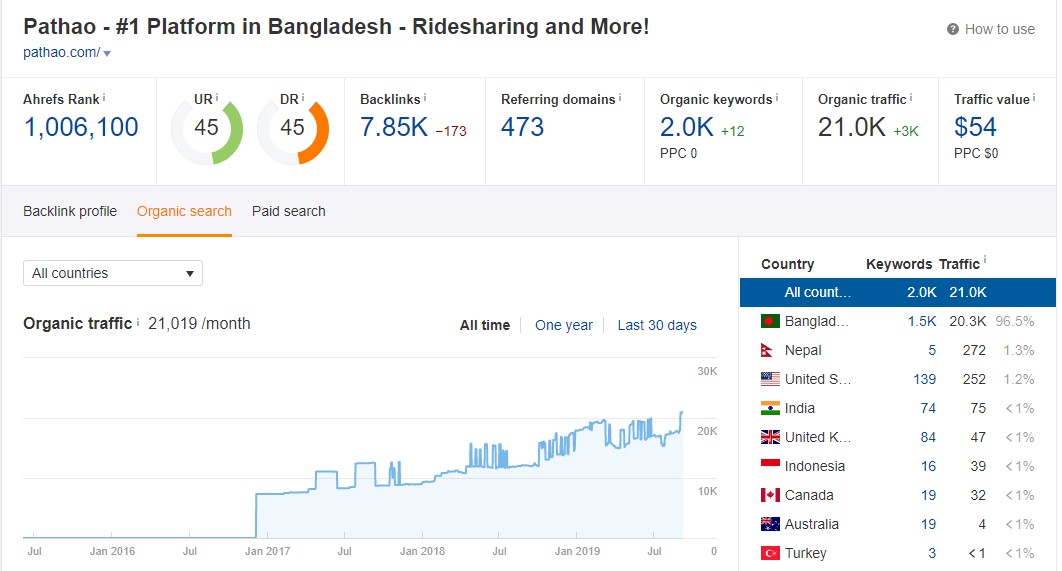
Task: Click the Traffic column info icon
Action: [x=984, y=259]
